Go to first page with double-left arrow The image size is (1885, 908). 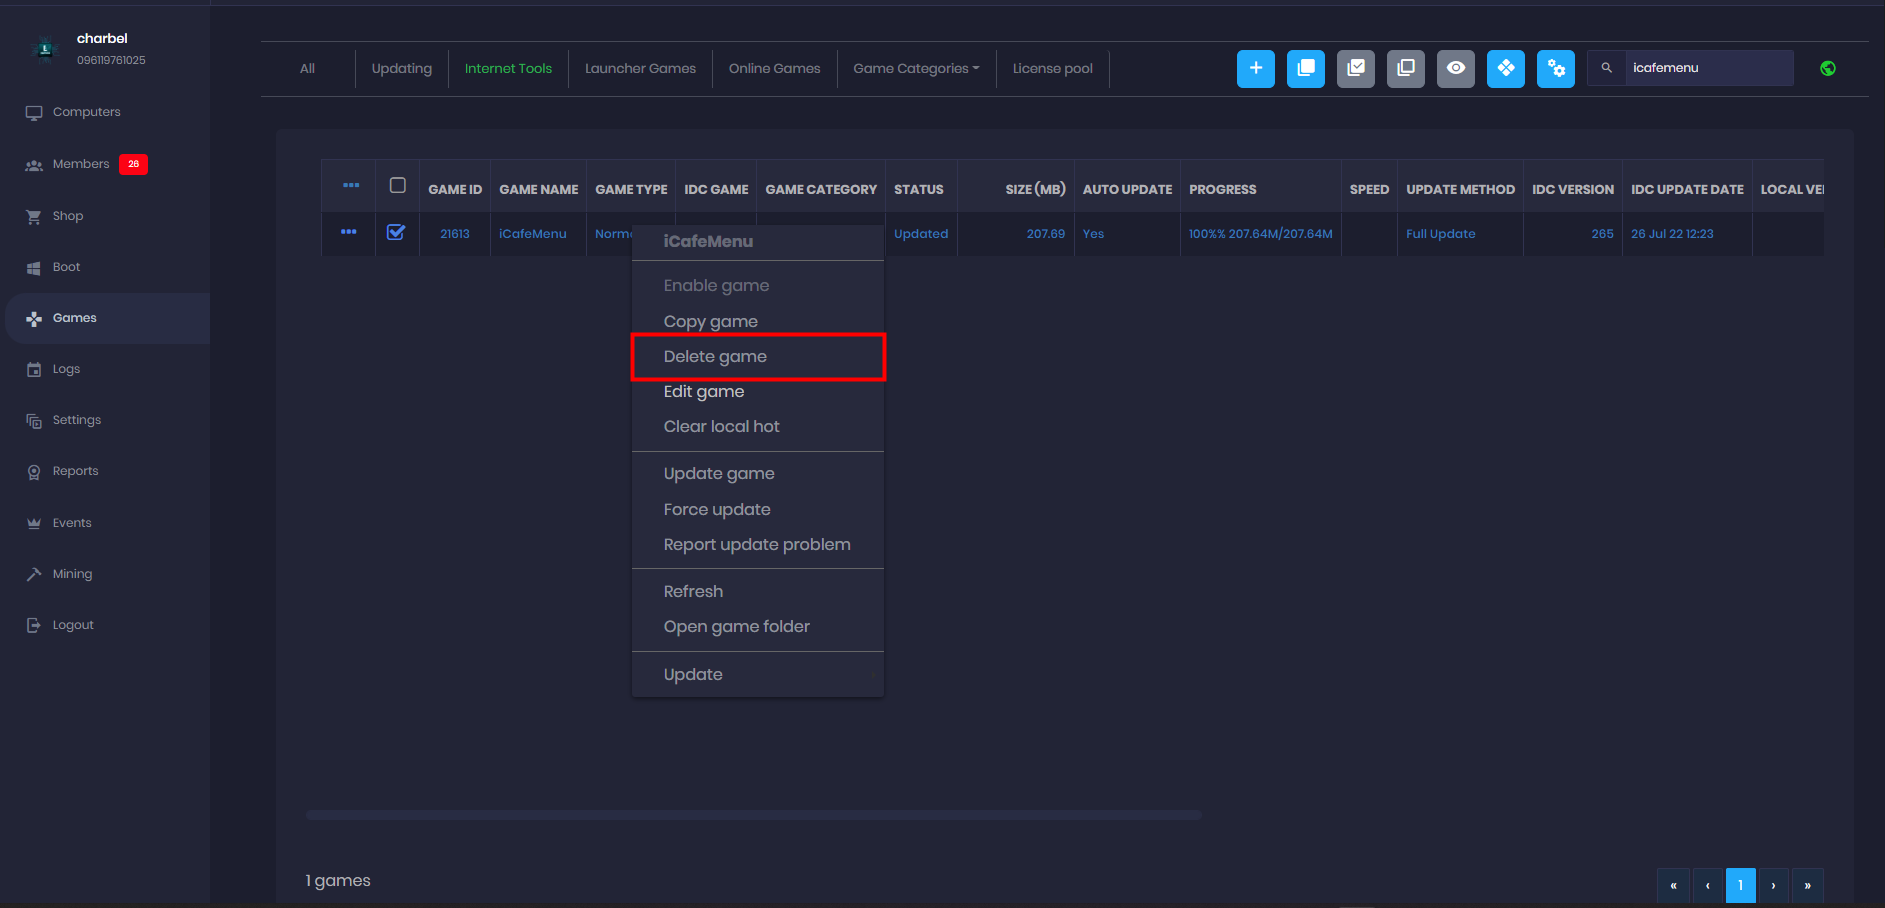click(x=1673, y=885)
